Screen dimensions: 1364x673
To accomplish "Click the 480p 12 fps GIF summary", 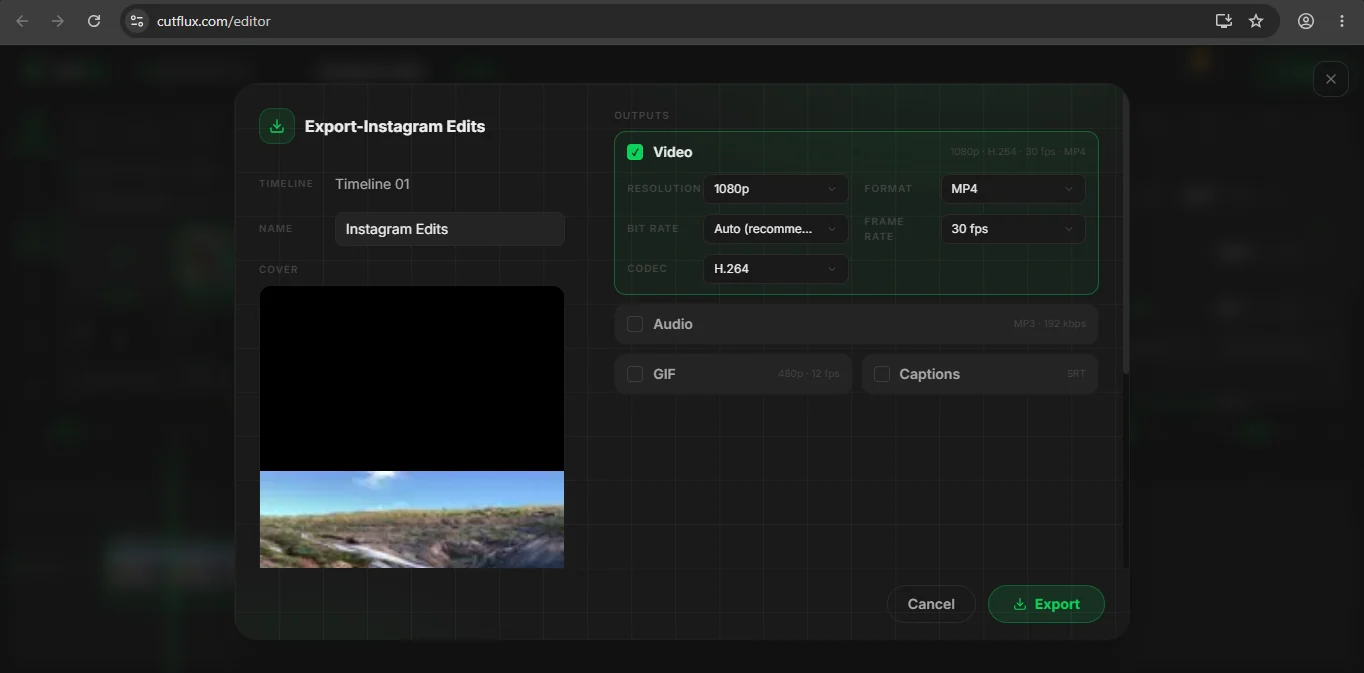I will [x=808, y=374].
